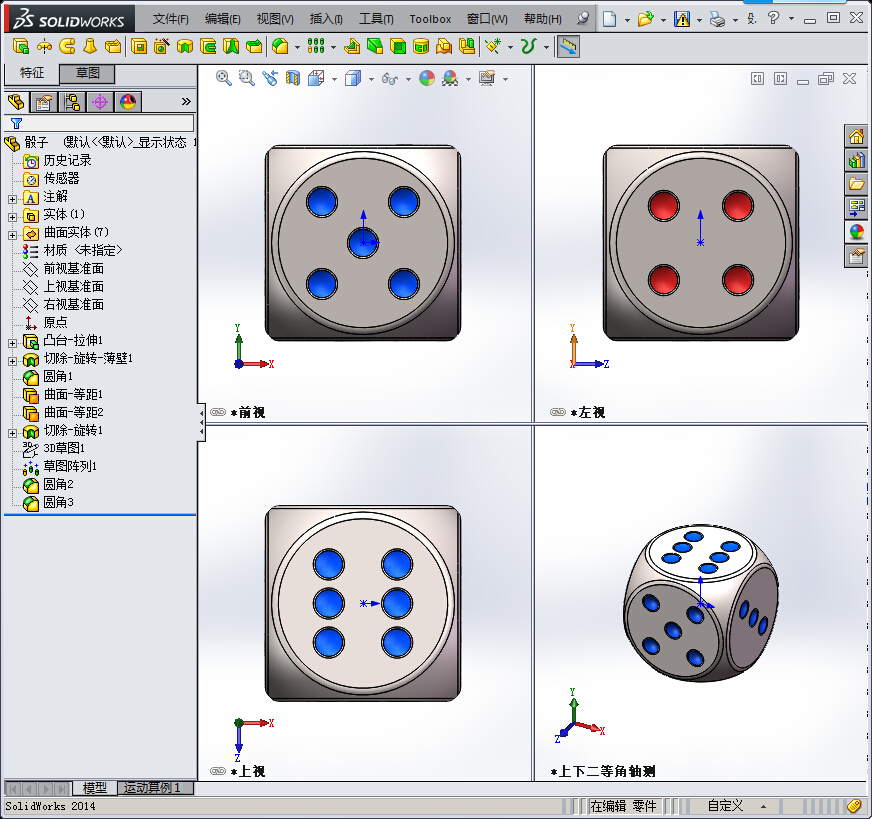Open the Fillet dropdown arrow
The image size is (872, 819).
pos(297,47)
